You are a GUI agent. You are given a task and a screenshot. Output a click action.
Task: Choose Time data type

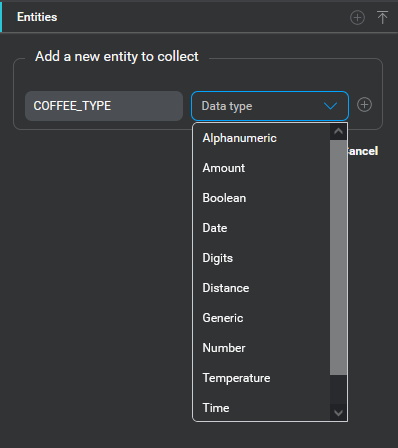point(261,408)
